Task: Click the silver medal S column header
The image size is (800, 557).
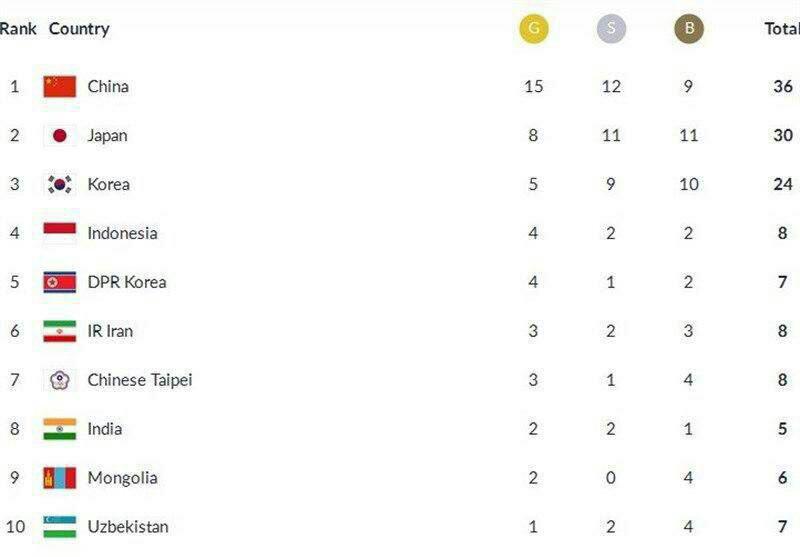Action: click(611, 28)
